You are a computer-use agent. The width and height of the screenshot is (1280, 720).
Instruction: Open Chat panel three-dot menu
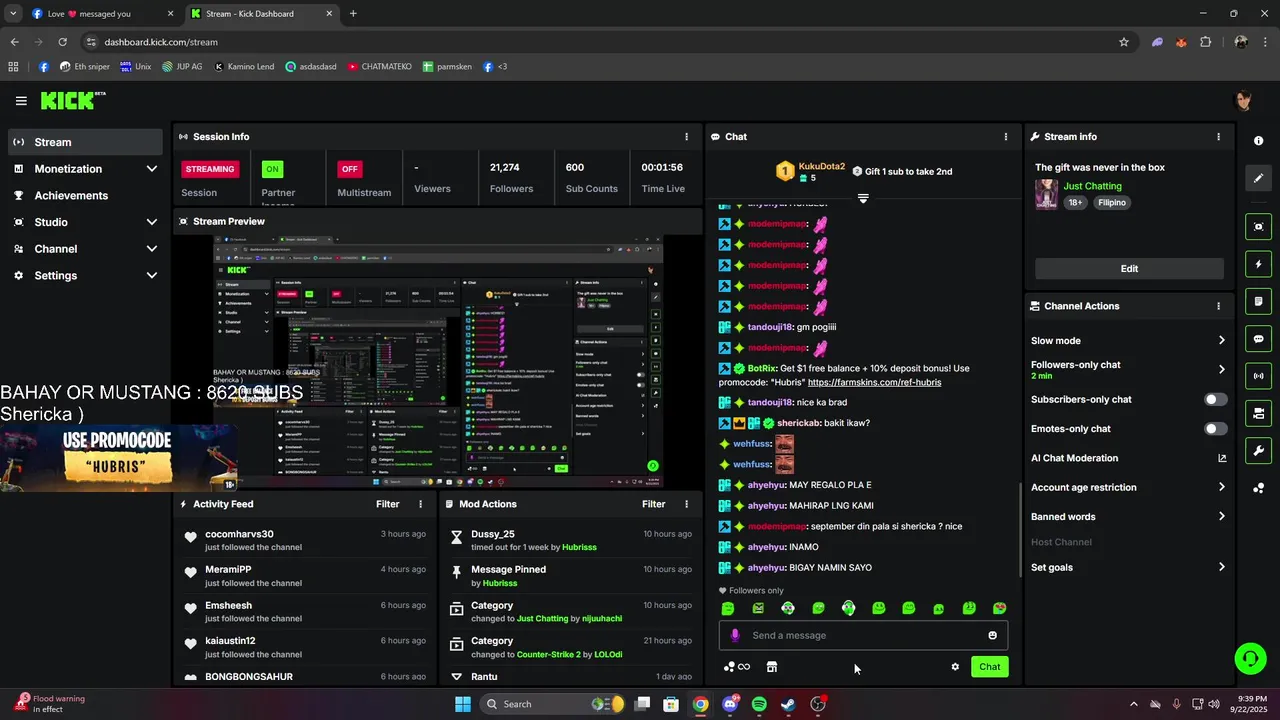1006,137
